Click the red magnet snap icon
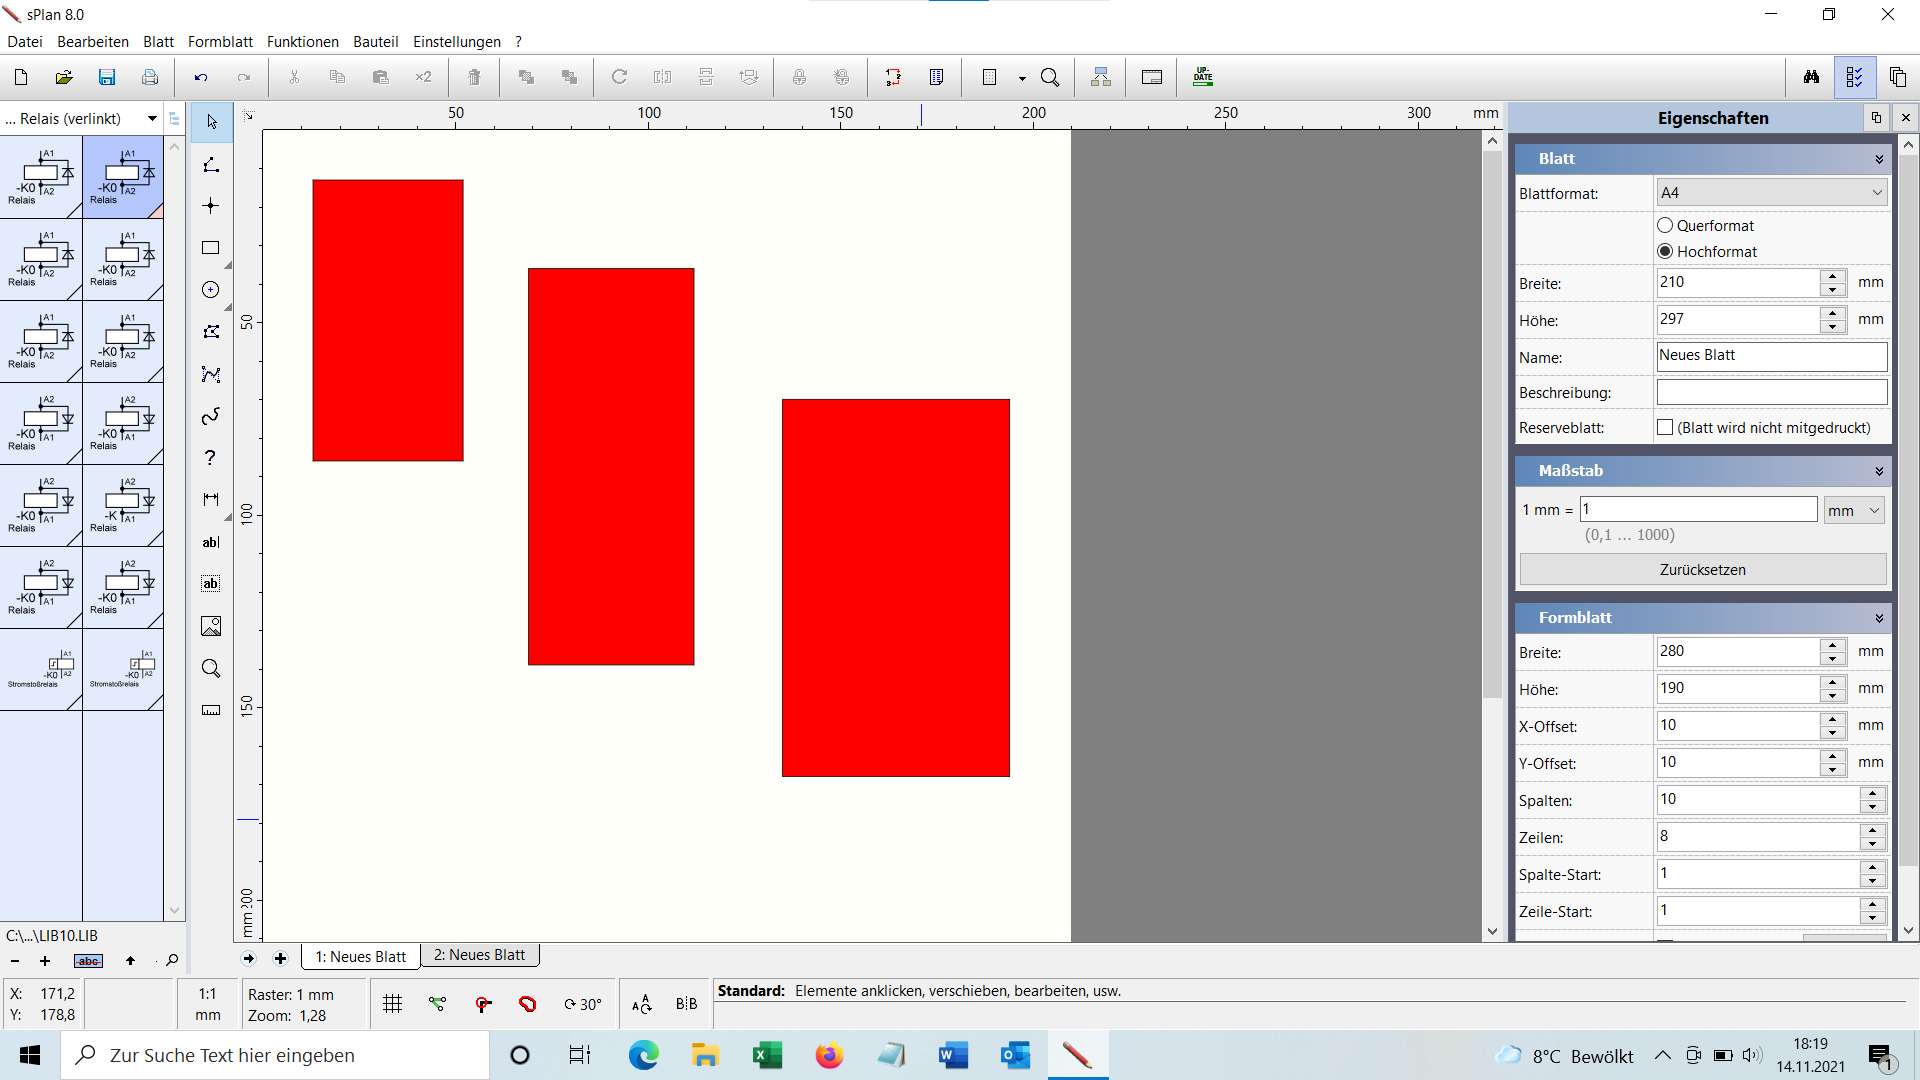Screen dimensions: 1920x1080 [x=527, y=1004]
